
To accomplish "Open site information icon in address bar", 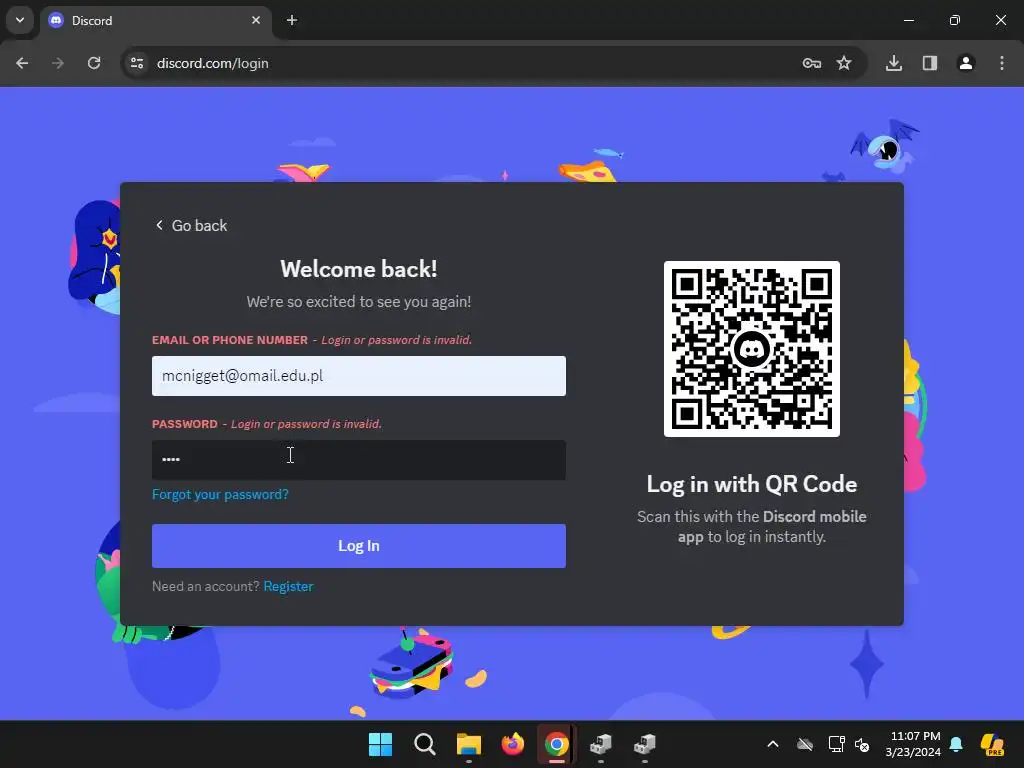I will [137, 63].
